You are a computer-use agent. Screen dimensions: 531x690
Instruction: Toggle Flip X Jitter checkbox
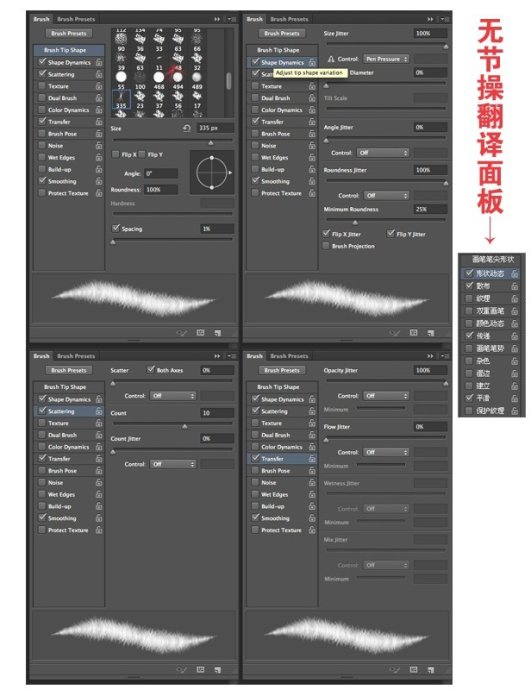326,234
